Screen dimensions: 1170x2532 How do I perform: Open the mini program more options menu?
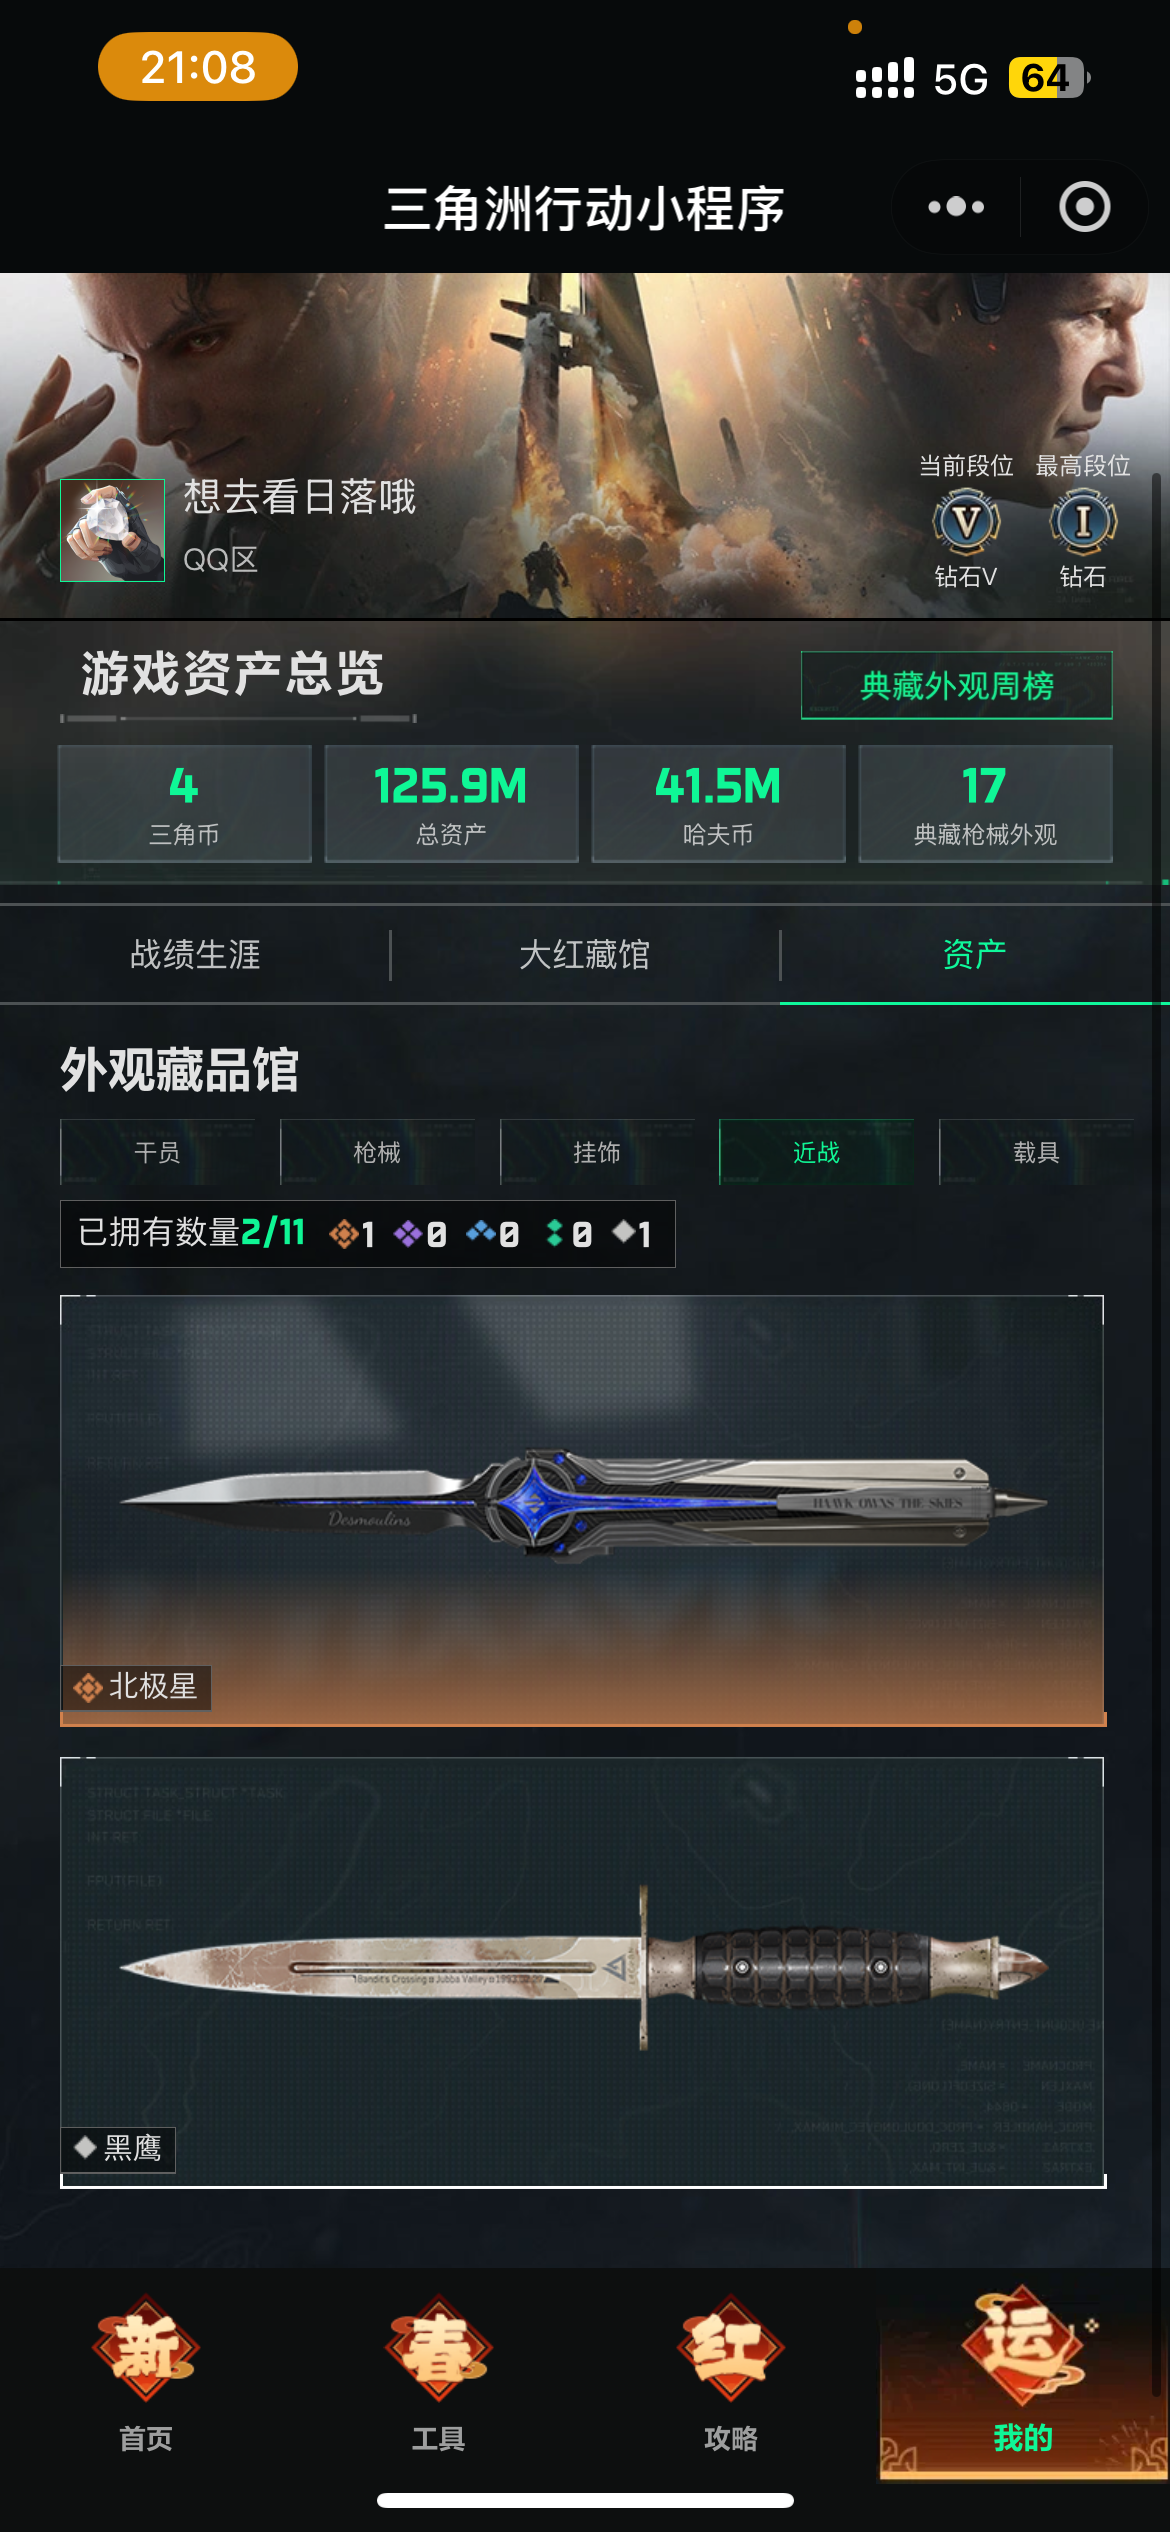click(956, 207)
